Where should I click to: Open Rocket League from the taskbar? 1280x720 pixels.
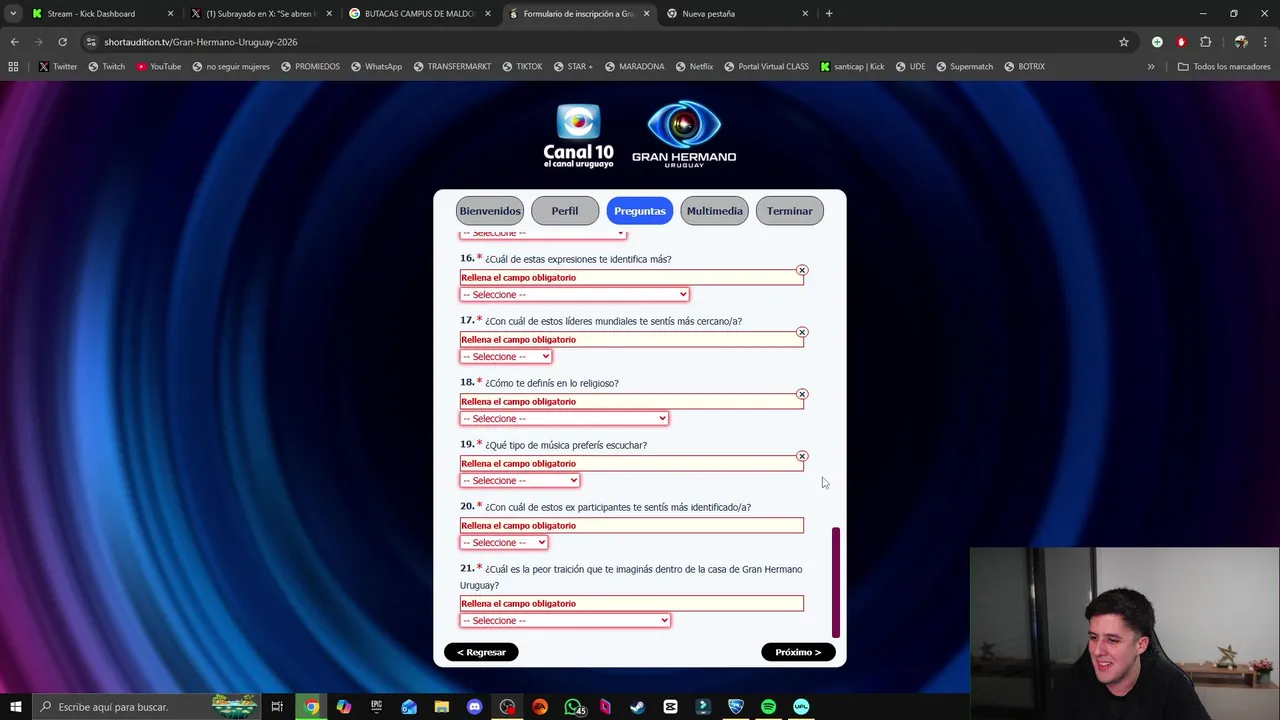(x=735, y=707)
